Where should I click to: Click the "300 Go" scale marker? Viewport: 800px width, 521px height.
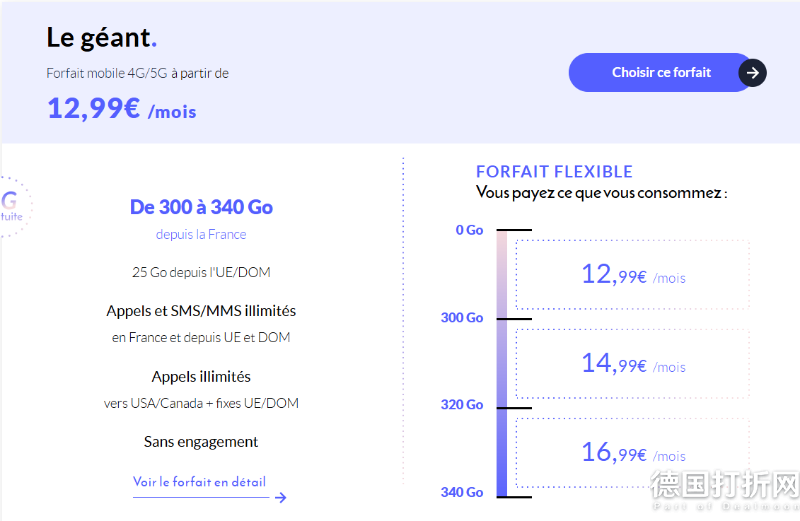[x=462, y=318]
